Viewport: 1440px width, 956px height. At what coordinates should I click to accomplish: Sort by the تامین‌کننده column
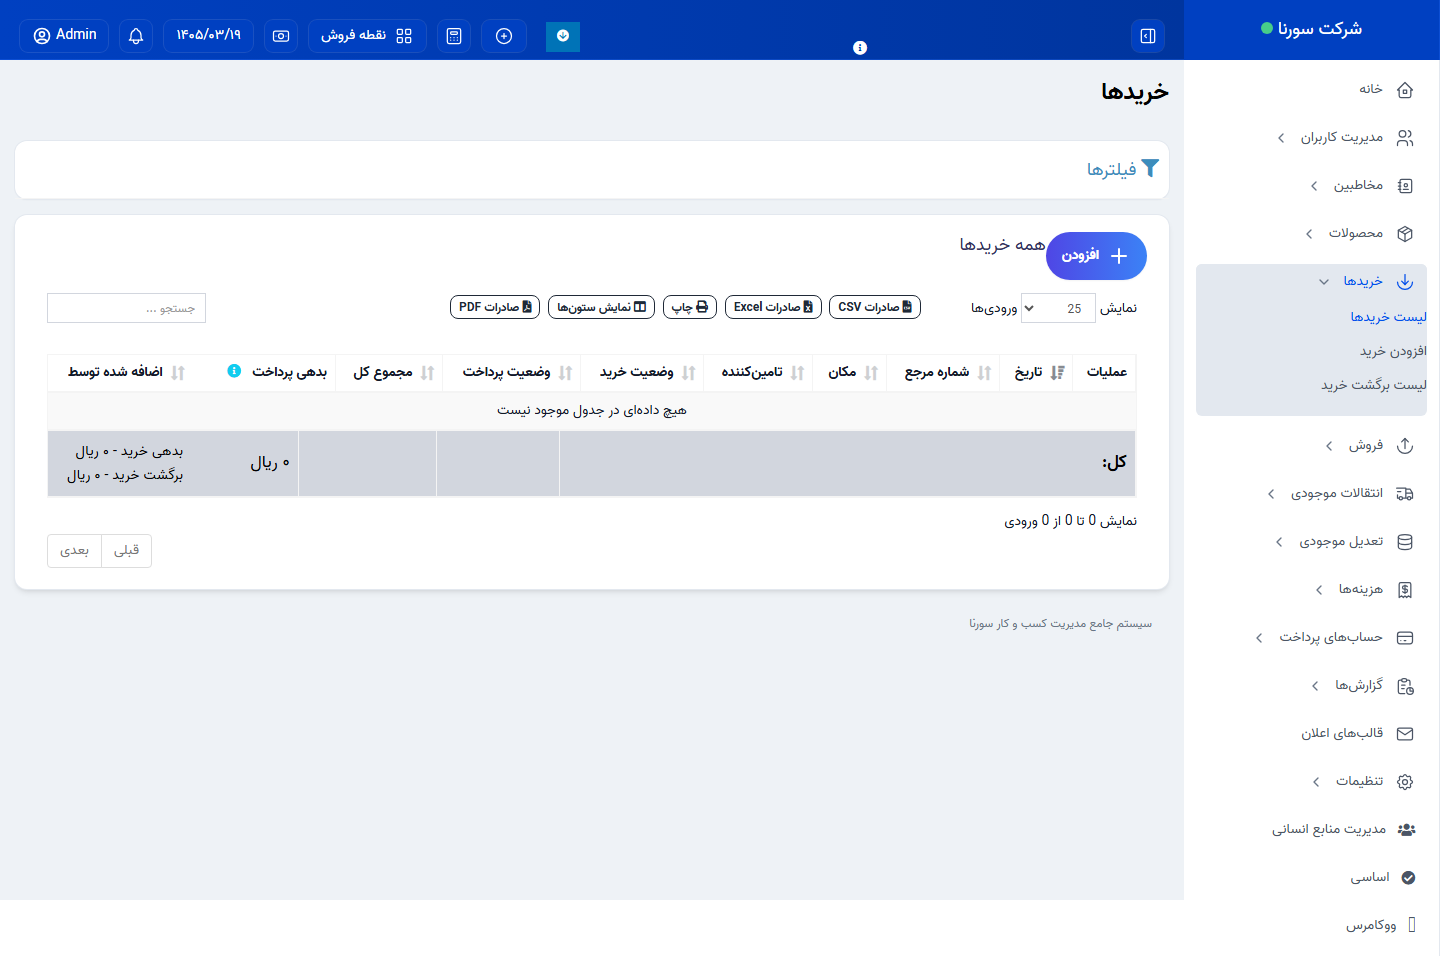(x=759, y=372)
